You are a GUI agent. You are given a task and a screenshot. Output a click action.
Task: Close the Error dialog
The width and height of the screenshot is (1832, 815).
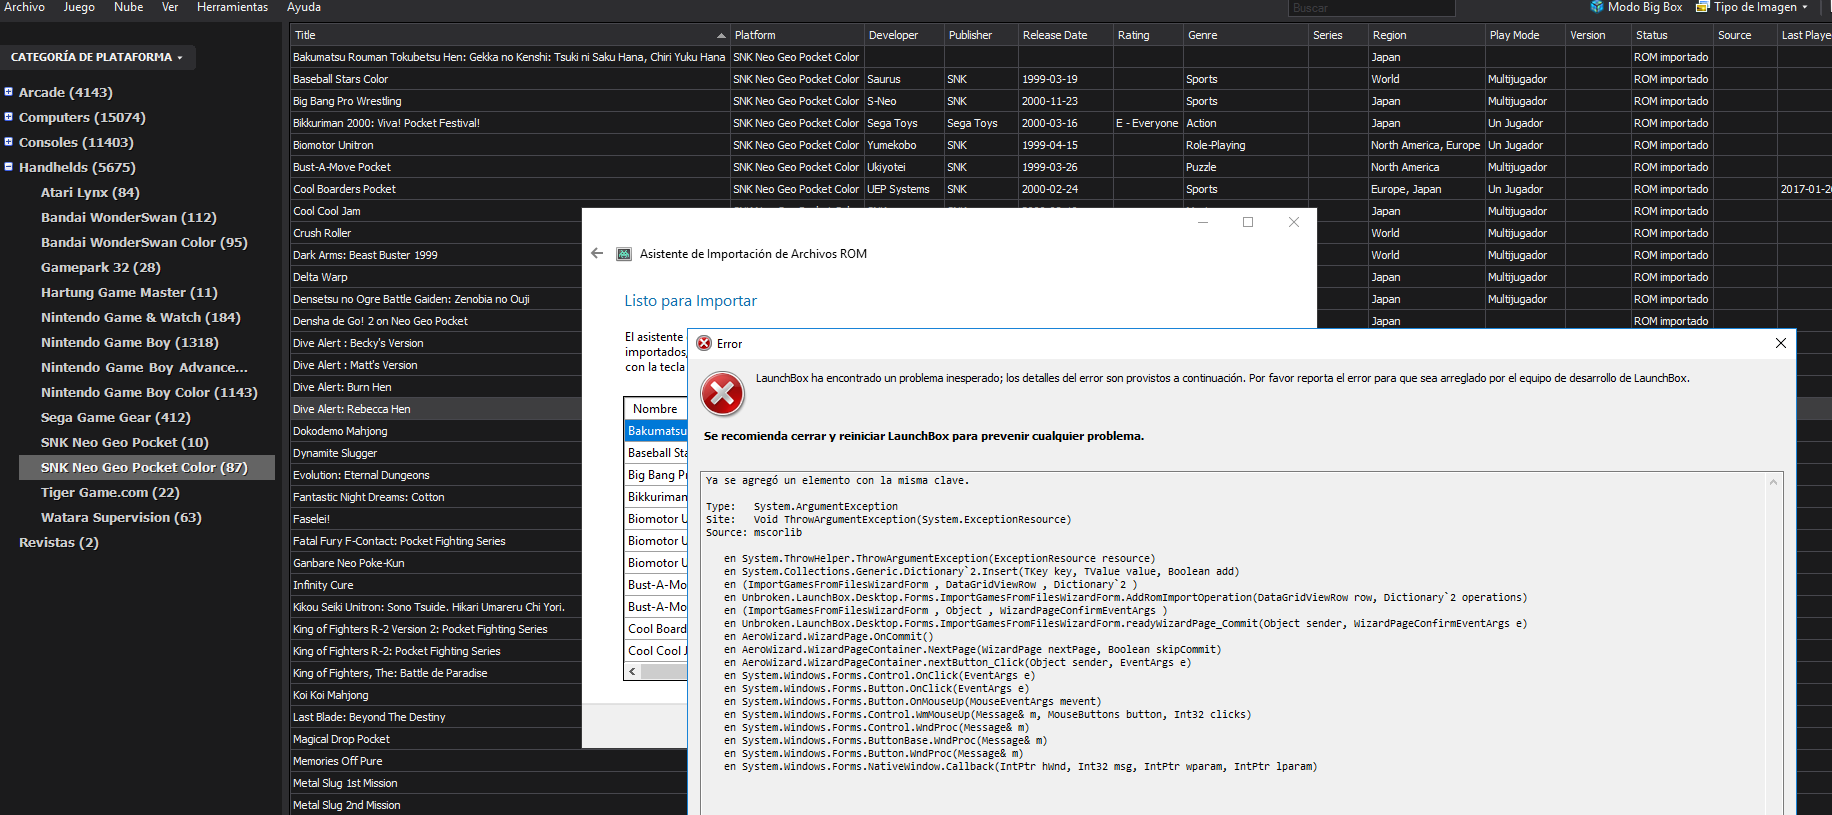pyautogui.click(x=1780, y=343)
